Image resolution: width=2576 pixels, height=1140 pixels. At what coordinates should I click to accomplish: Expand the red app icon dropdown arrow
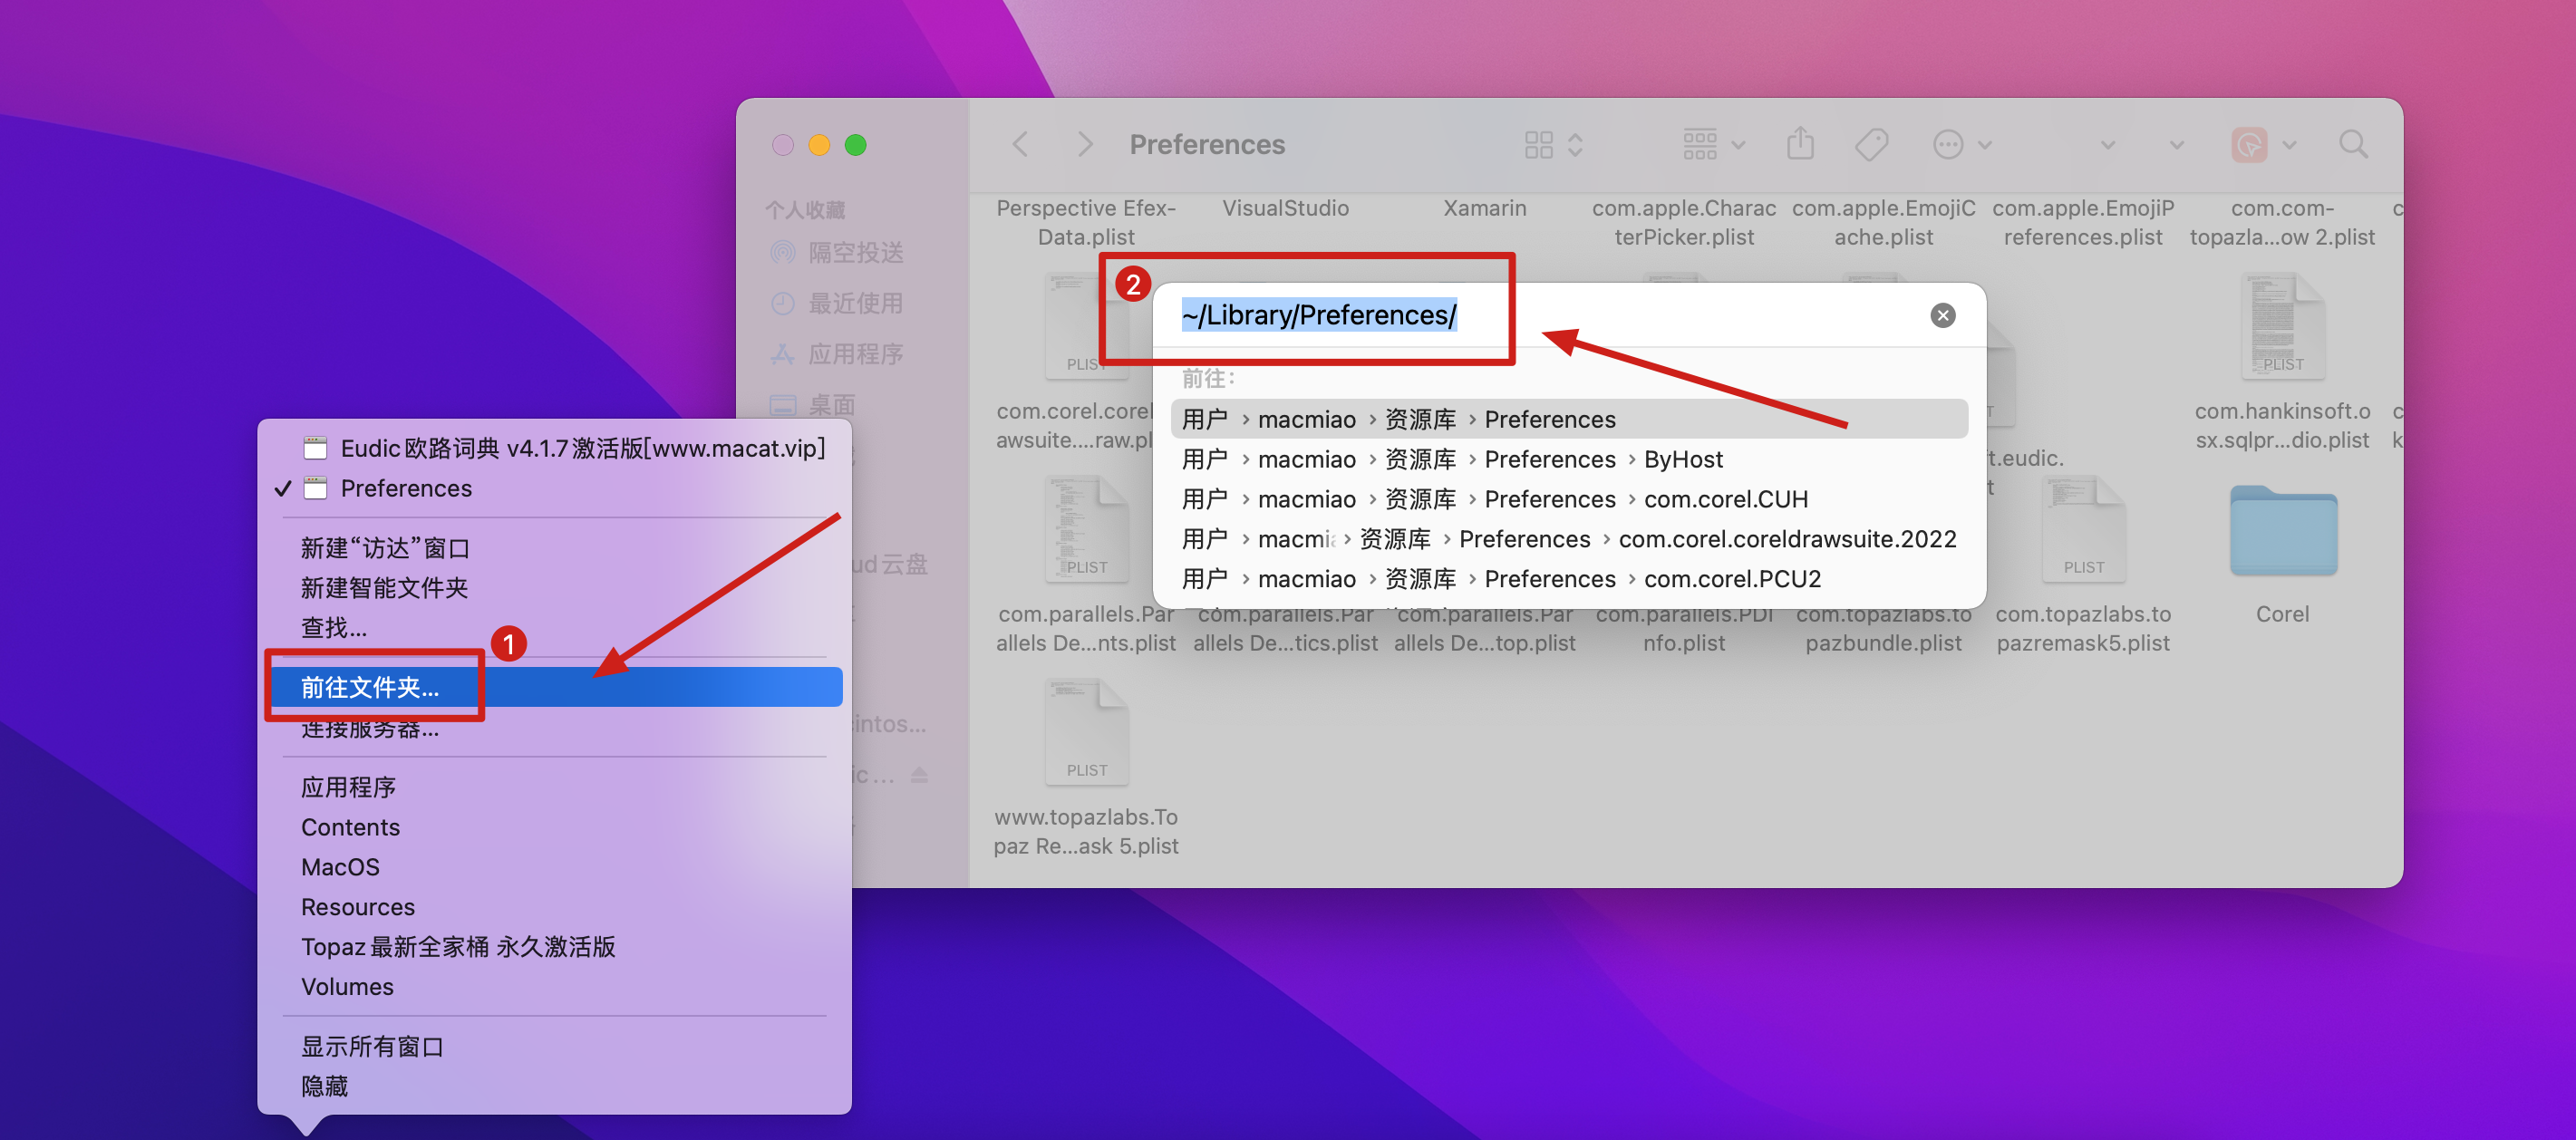(2288, 145)
